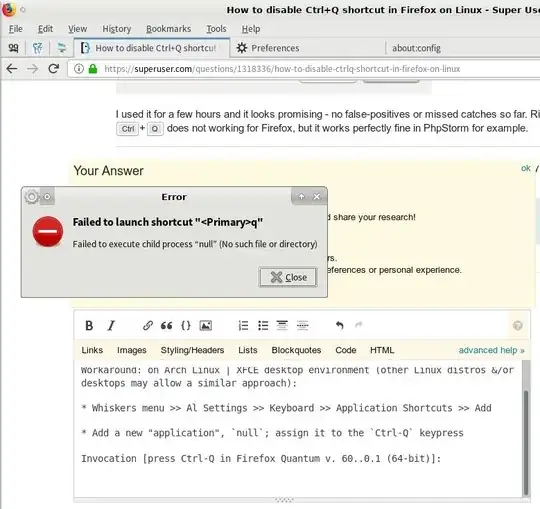Click the third pinned tab icon

point(62,48)
